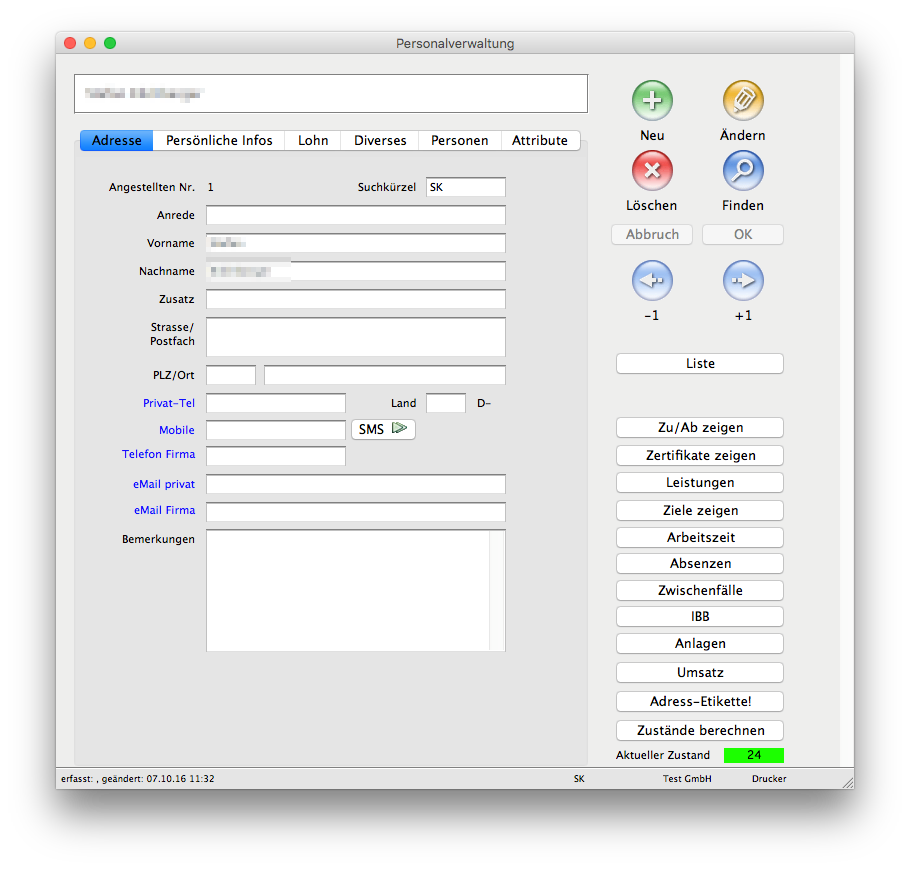This screenshot has width=910, height=869.
Task: Click into the Bemerkungen text area
Action: pos(347,590)
